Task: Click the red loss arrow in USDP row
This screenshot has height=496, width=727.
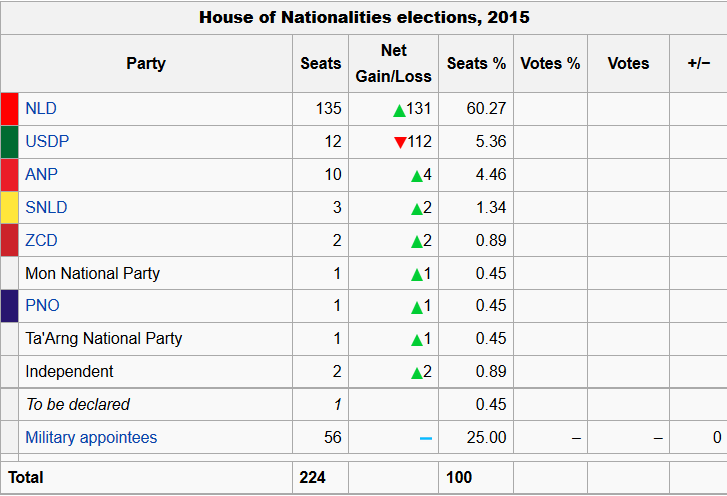Action: 400,142
